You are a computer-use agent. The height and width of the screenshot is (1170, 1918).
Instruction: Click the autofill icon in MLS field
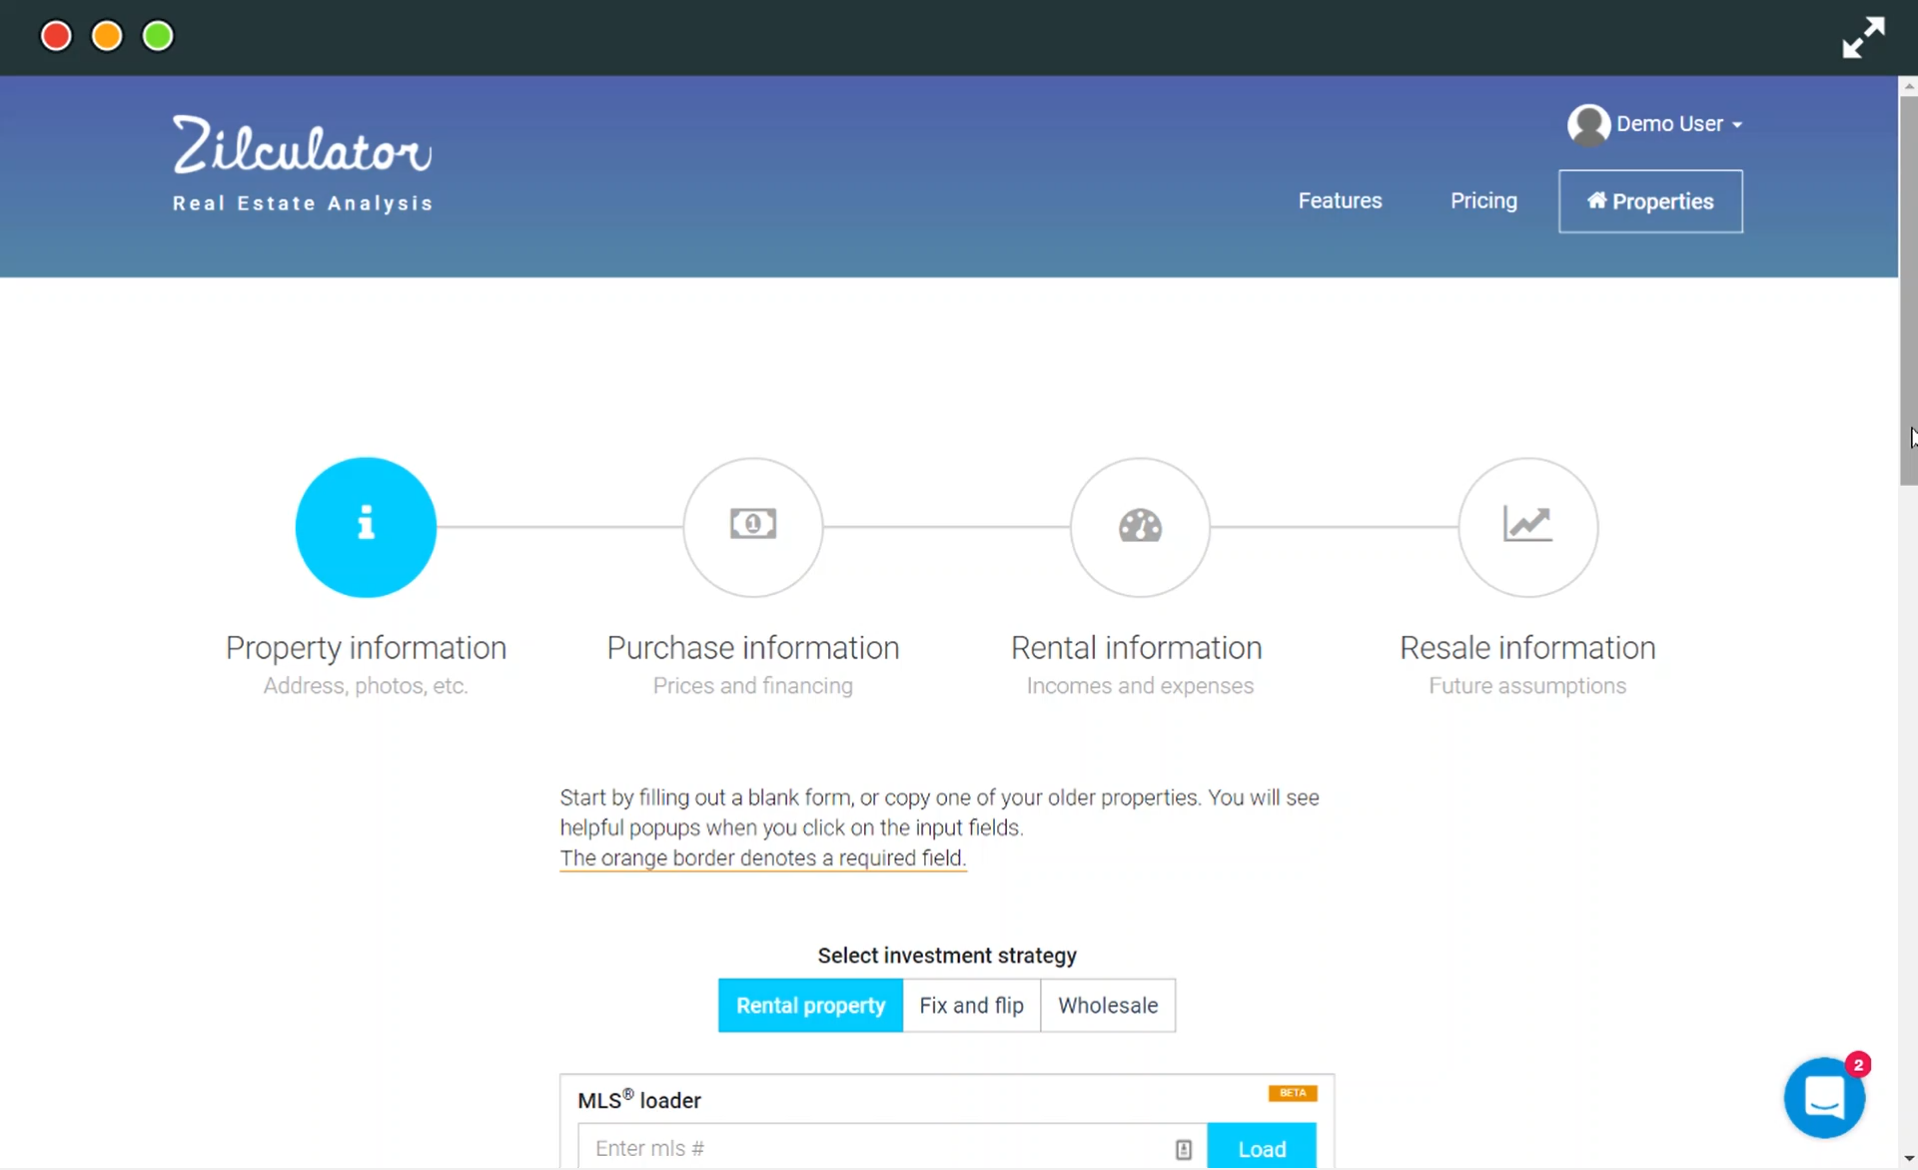point(1183,1149)
